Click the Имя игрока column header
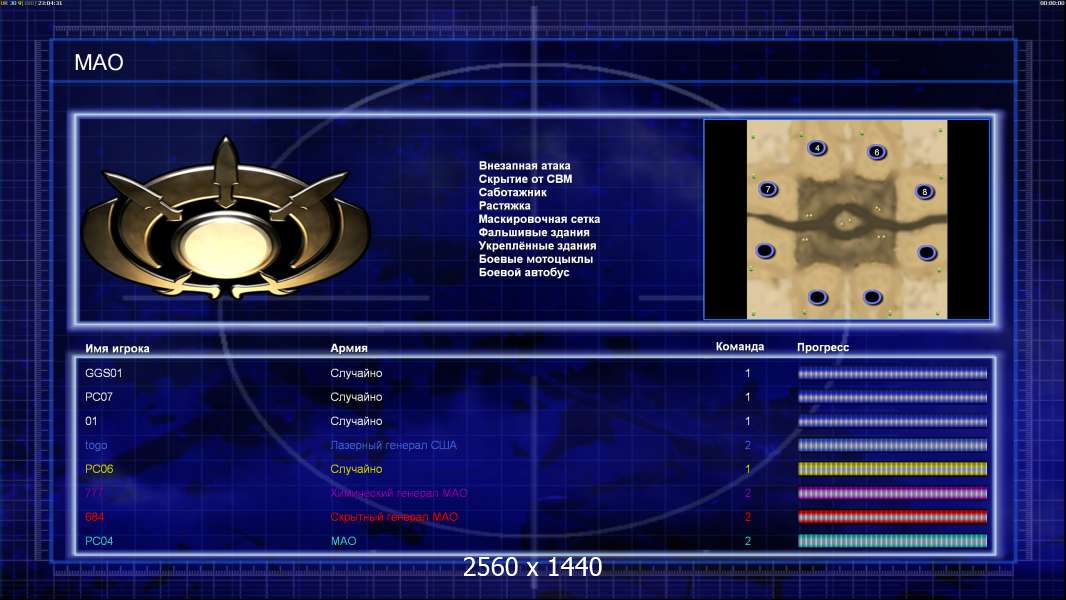 pyautogui.click(x=117, y=349)
